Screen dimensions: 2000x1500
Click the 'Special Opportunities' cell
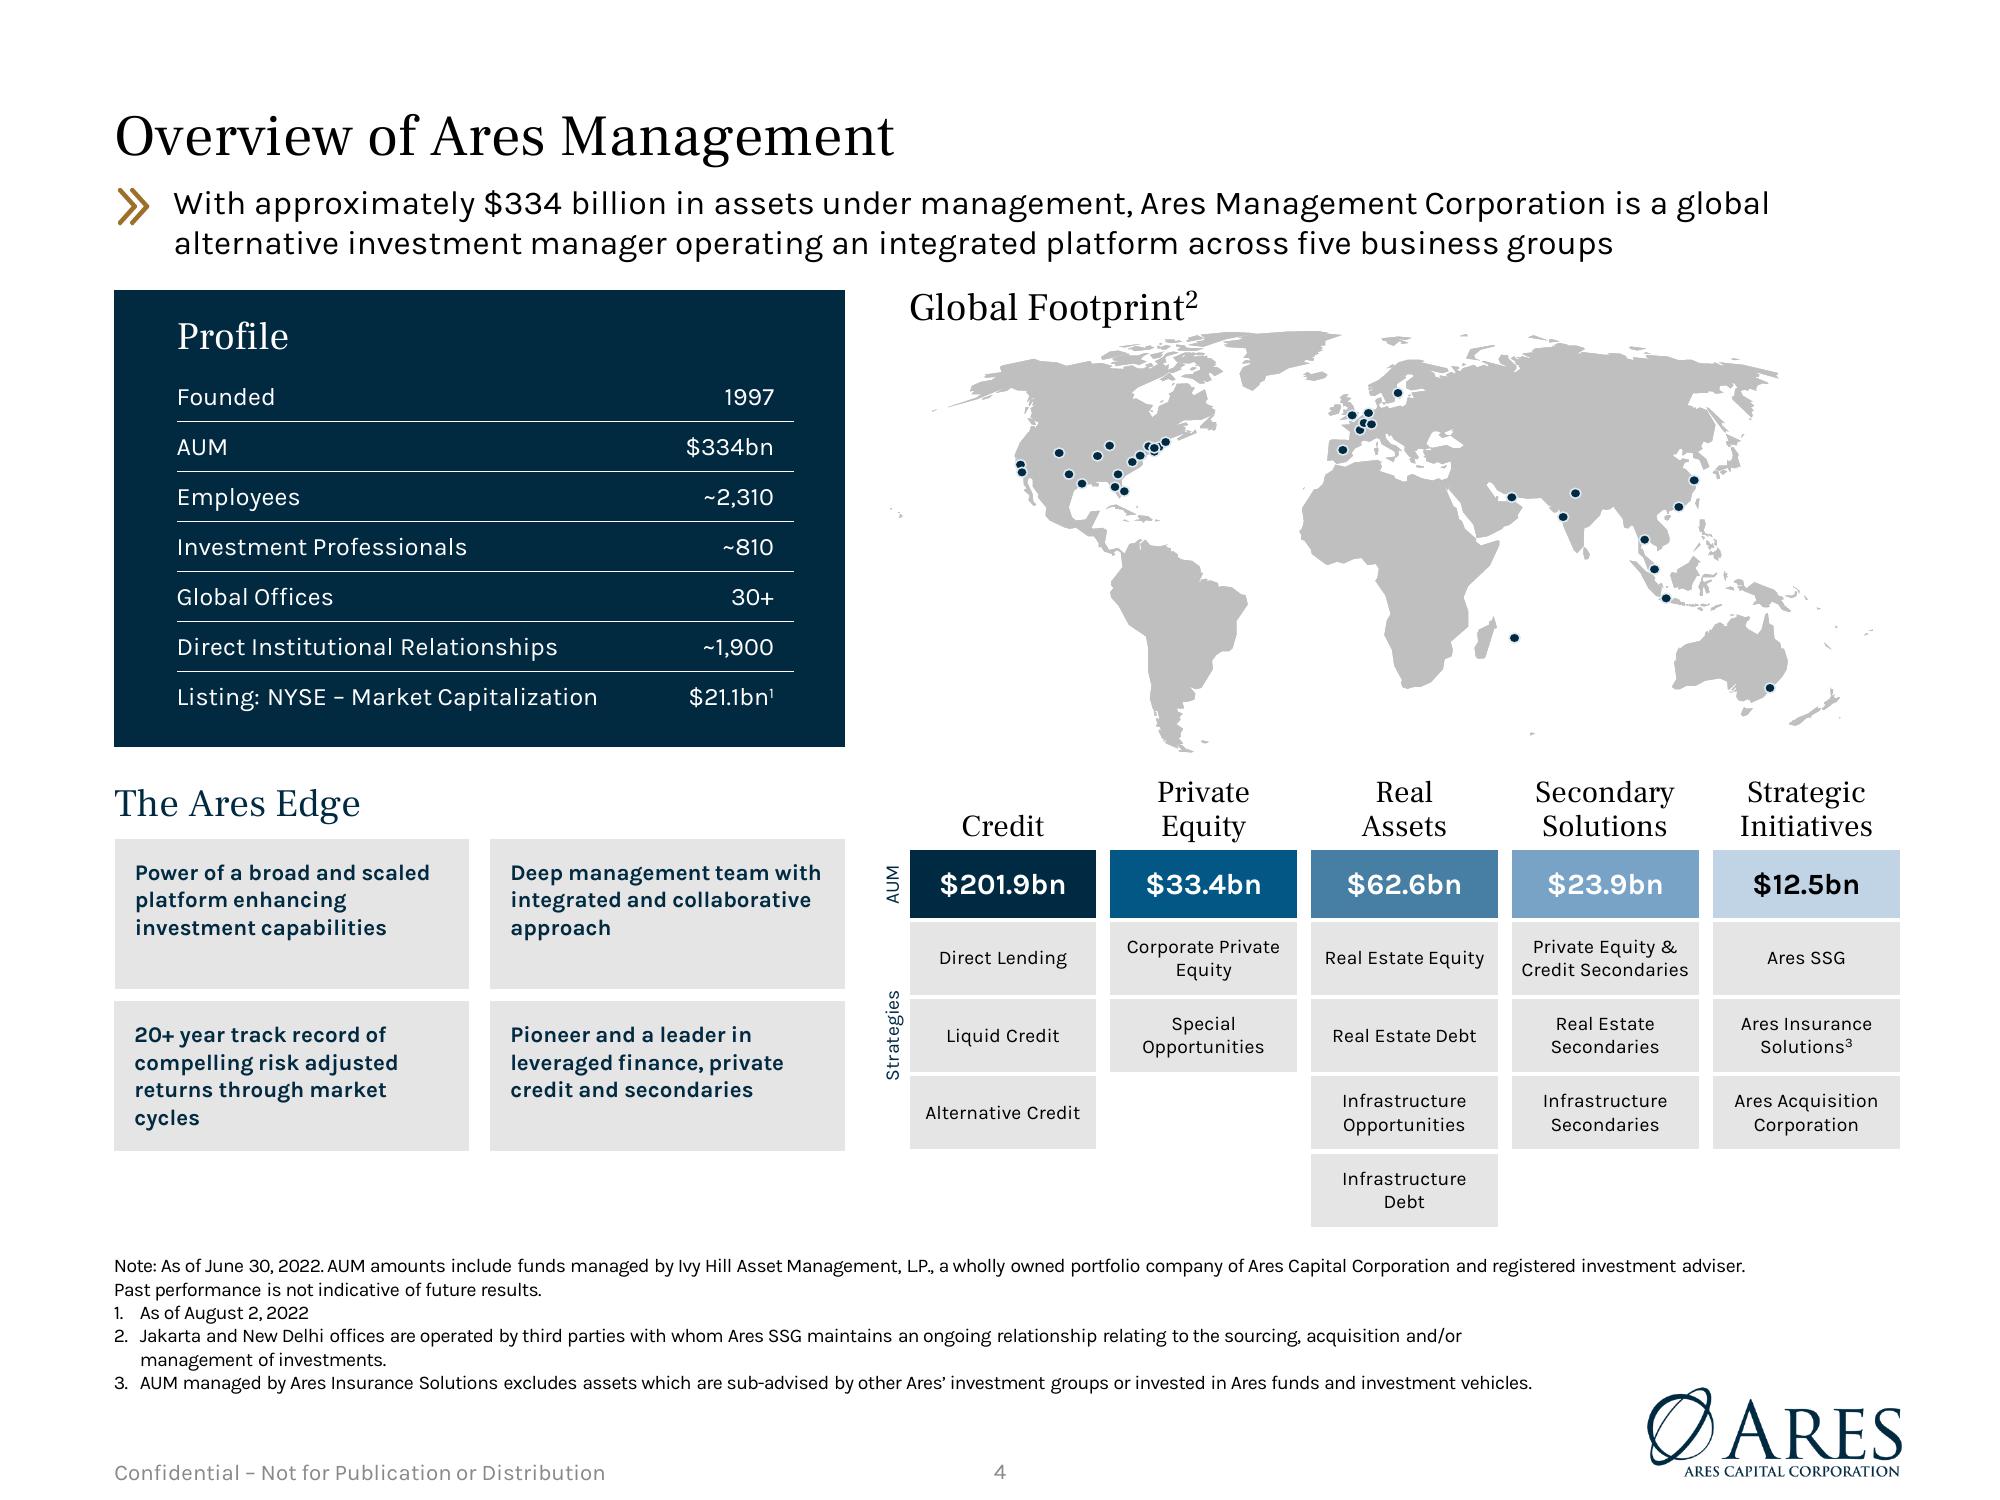(1203, 1036)
